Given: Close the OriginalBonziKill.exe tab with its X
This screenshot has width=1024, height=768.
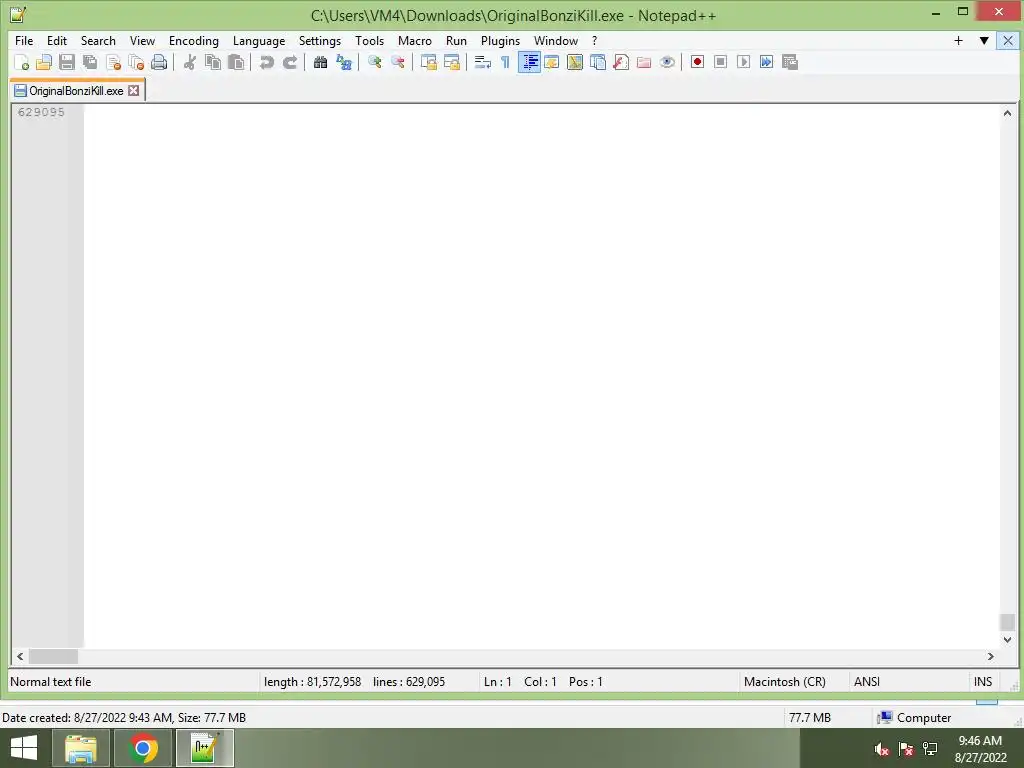Looking at the screenshot, I should pyautogui.click(x=133, y=91).
